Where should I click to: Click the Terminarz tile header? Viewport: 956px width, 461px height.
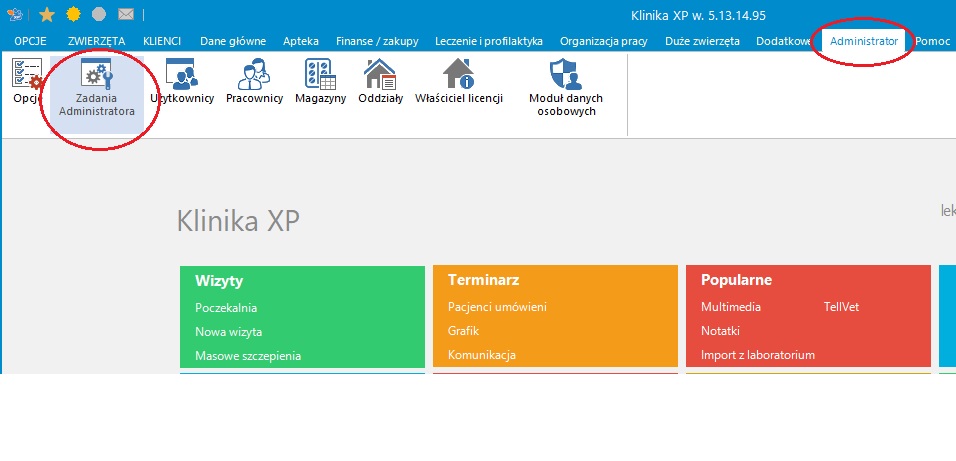(483, 280)
